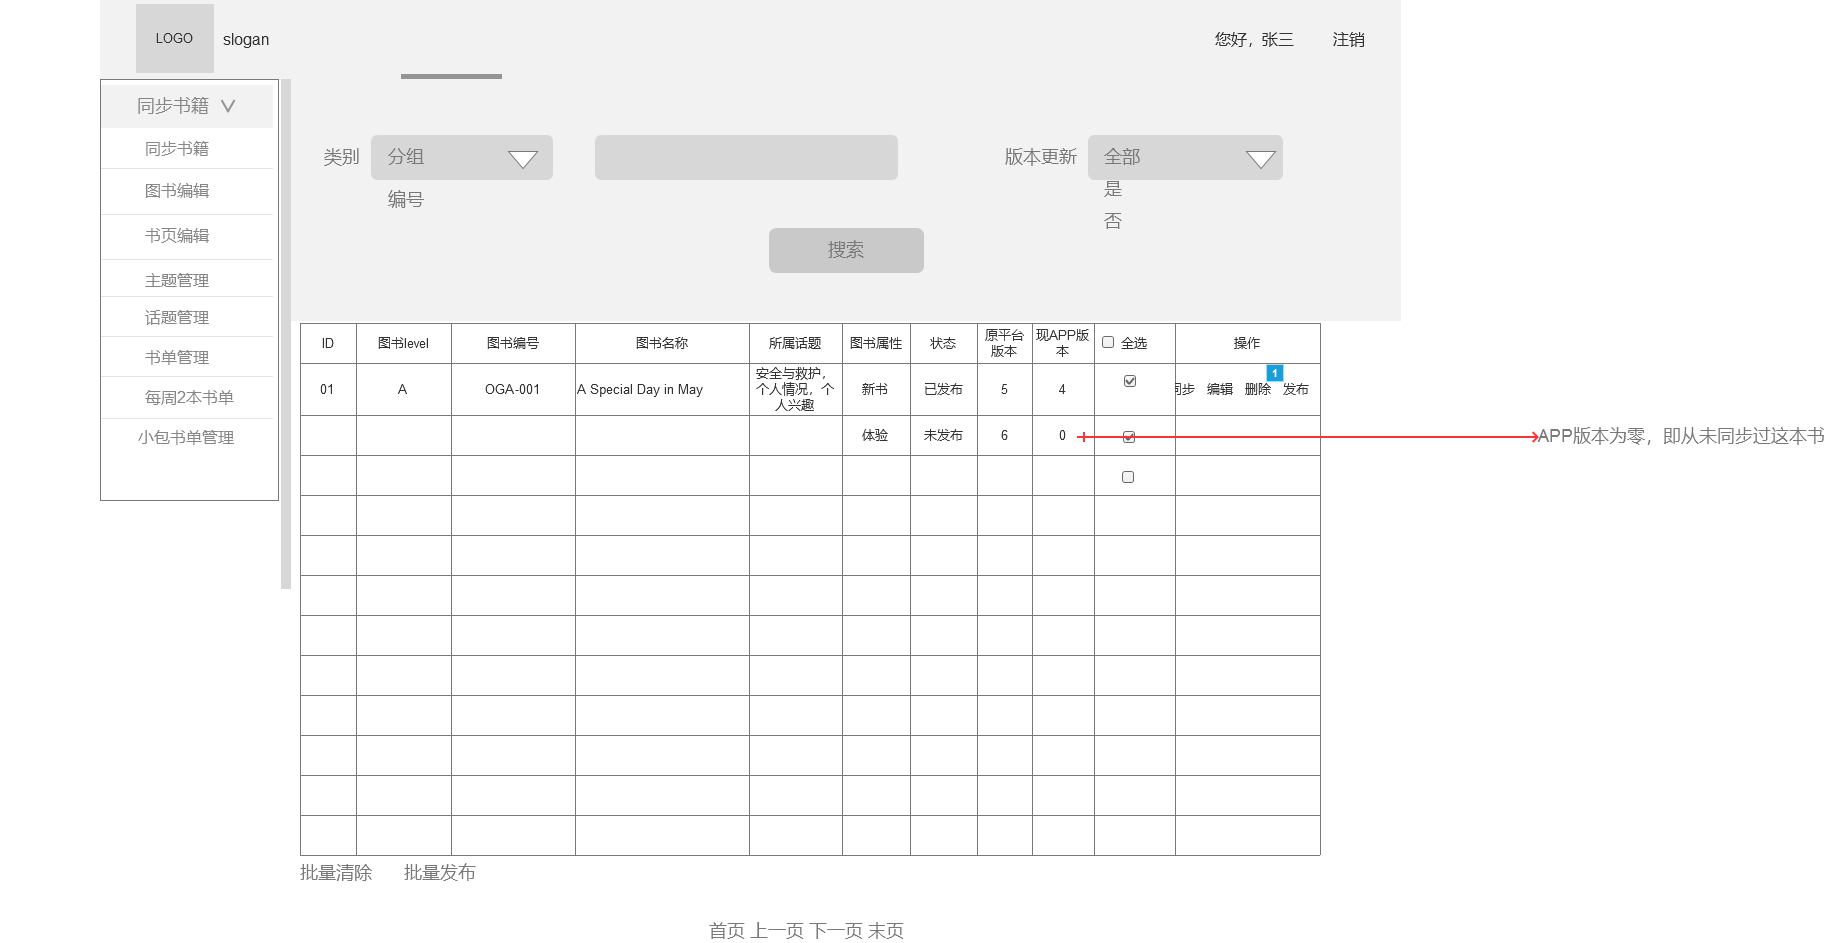Collapse the 同步书籍 sidebar group header
The width and height of the screenshot is (1827, 943).
(187, 106)
